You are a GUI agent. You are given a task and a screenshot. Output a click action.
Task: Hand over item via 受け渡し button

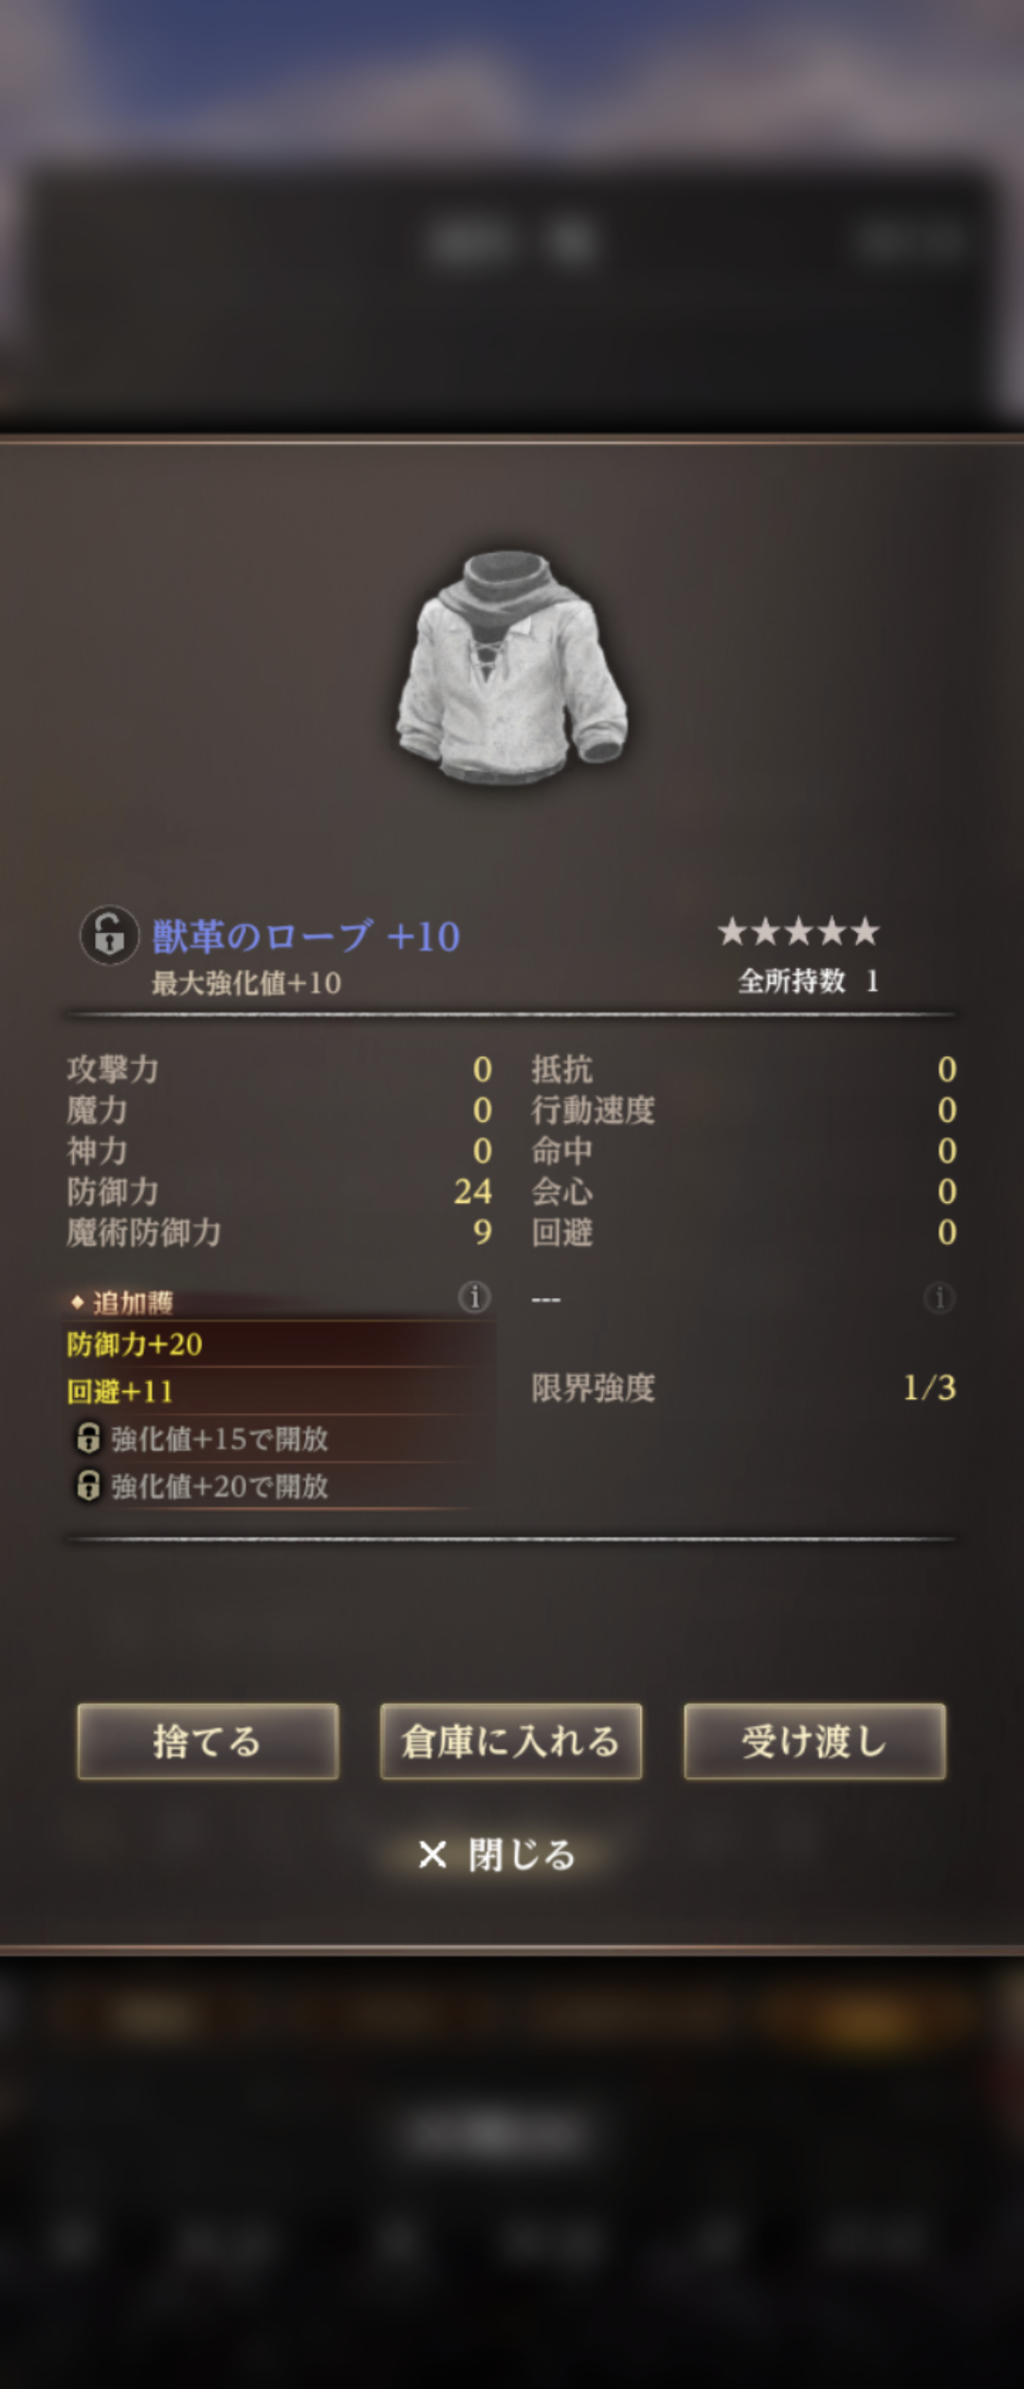click(x=815, y=1741)
